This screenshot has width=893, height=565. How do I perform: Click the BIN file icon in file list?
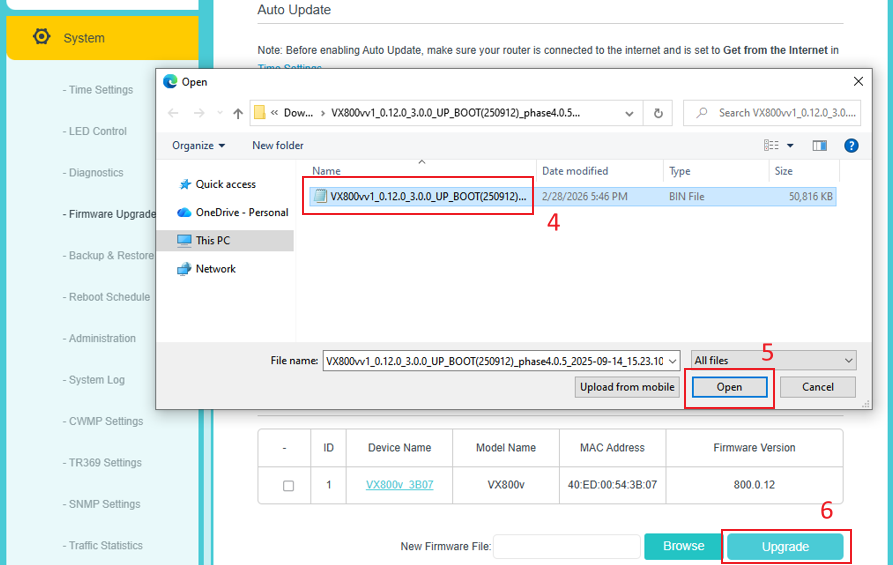320,196
